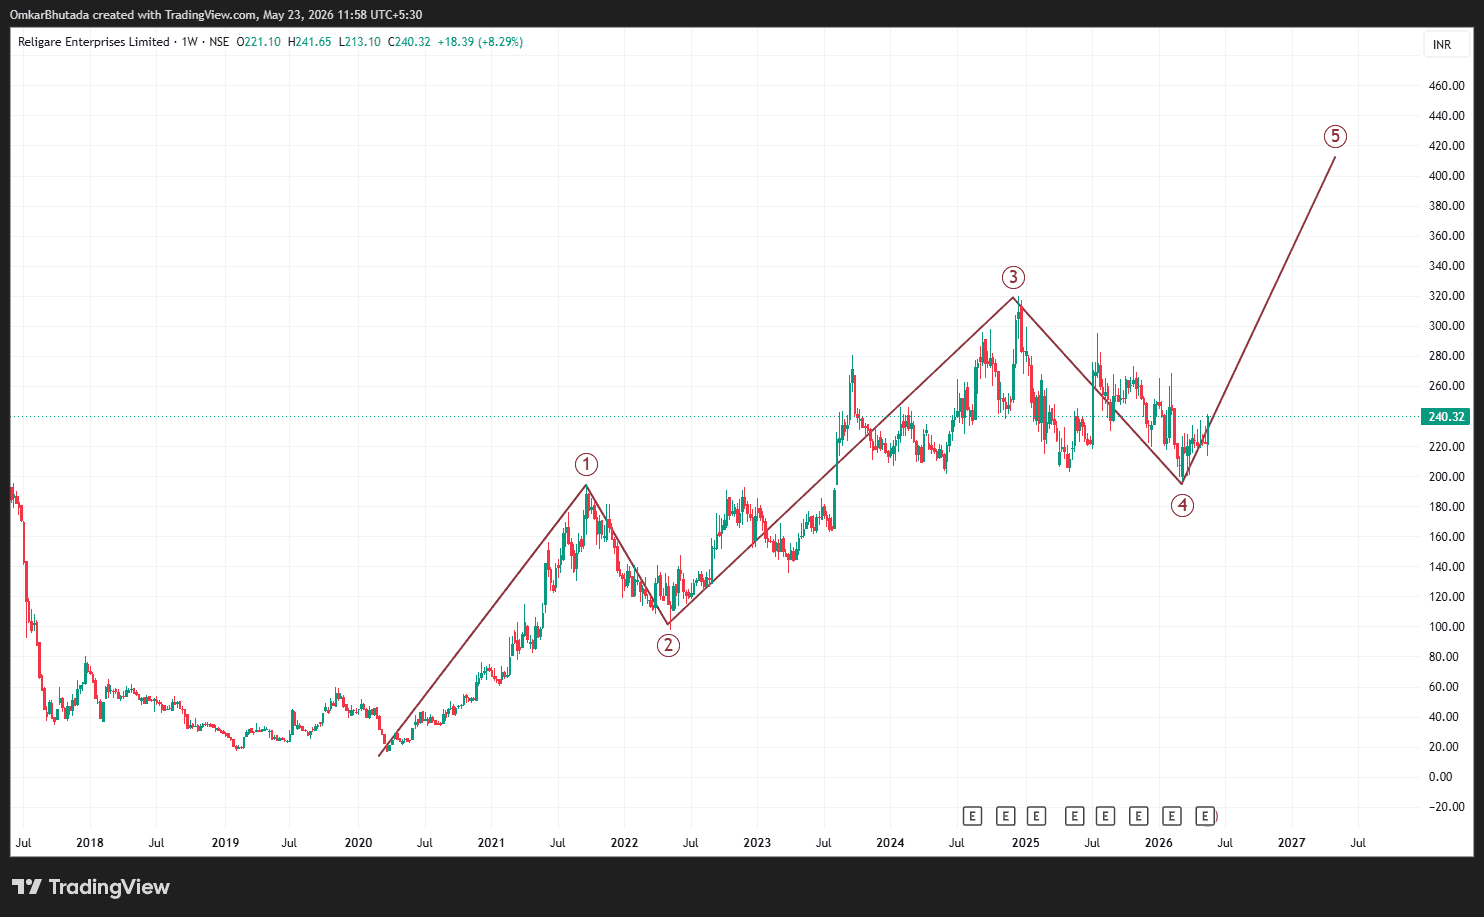Click the 2020 time axis label
The image size is (1484, 917).
[x=358, y=843]
